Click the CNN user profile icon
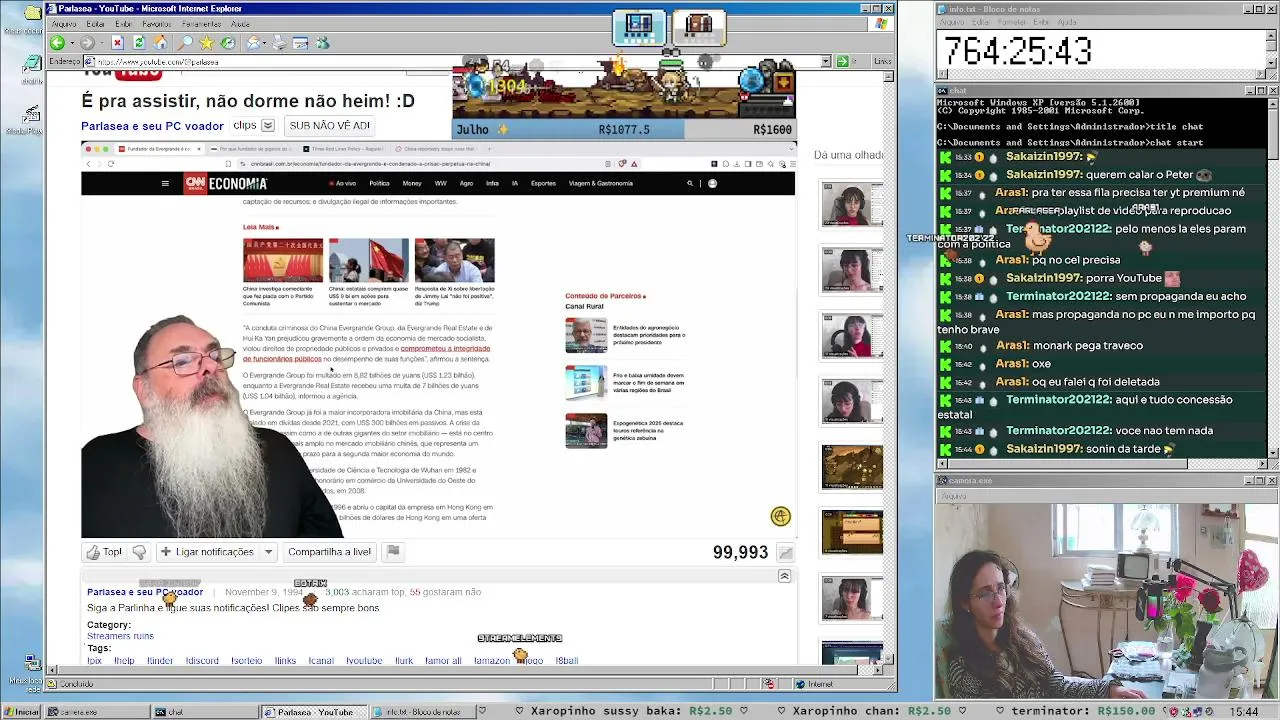 click(712, 184)
